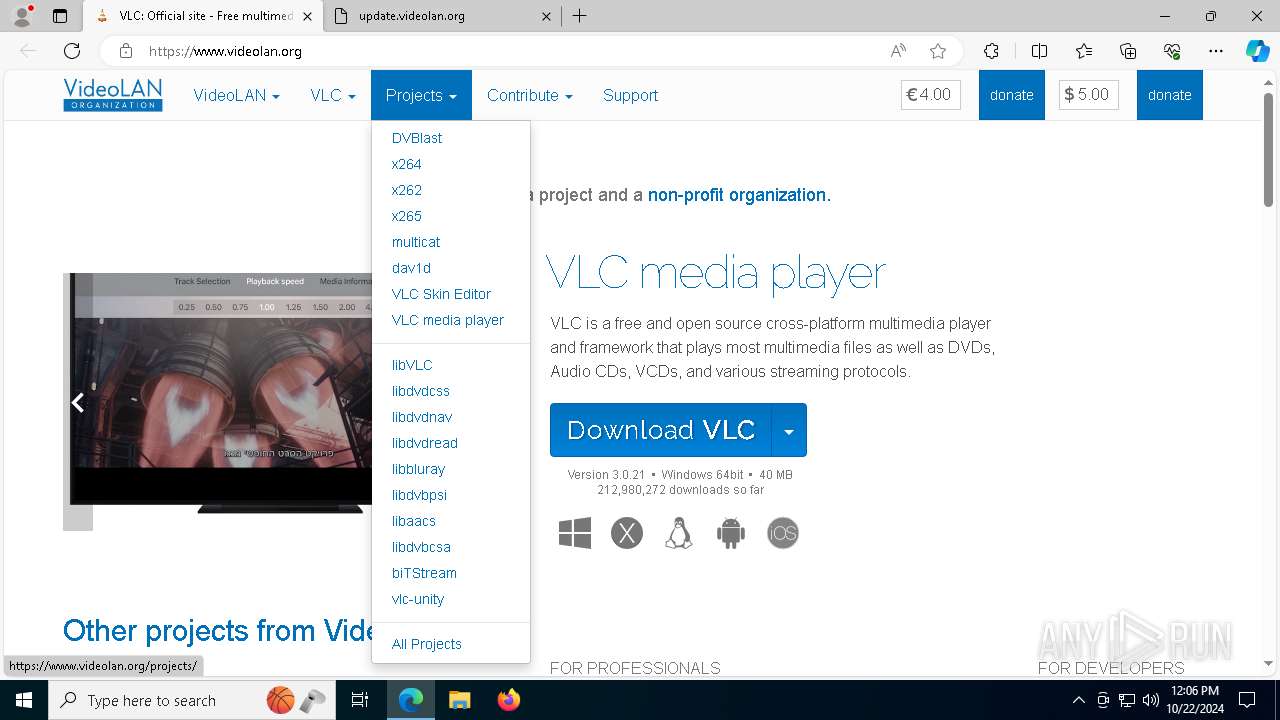Open VLC Skin Editor menu entry

coord(441,294)
